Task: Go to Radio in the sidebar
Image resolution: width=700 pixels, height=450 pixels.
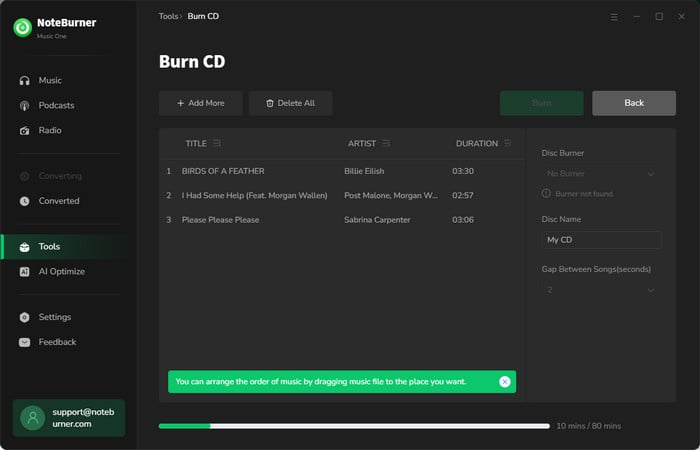Action: (x=50, y=130)
